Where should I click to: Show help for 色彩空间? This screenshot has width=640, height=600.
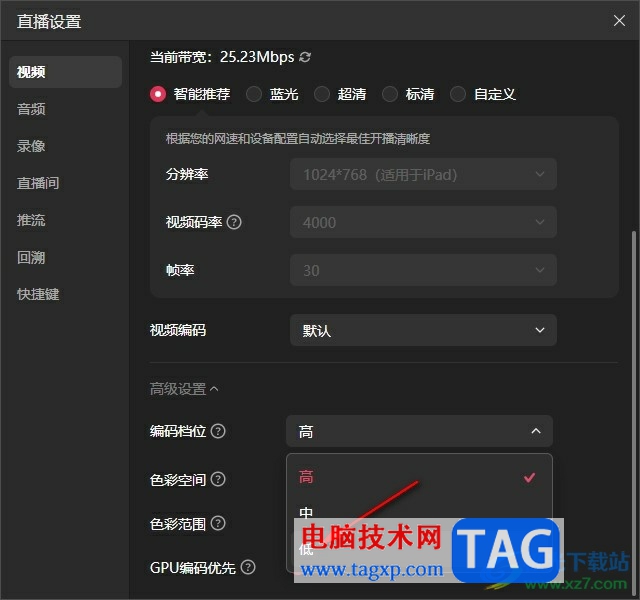tap(218, 479)
